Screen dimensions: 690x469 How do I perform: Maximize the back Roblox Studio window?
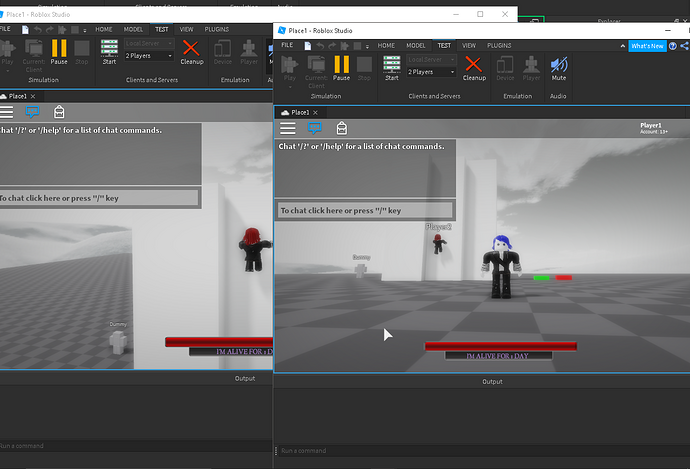[x=480, y=14]
